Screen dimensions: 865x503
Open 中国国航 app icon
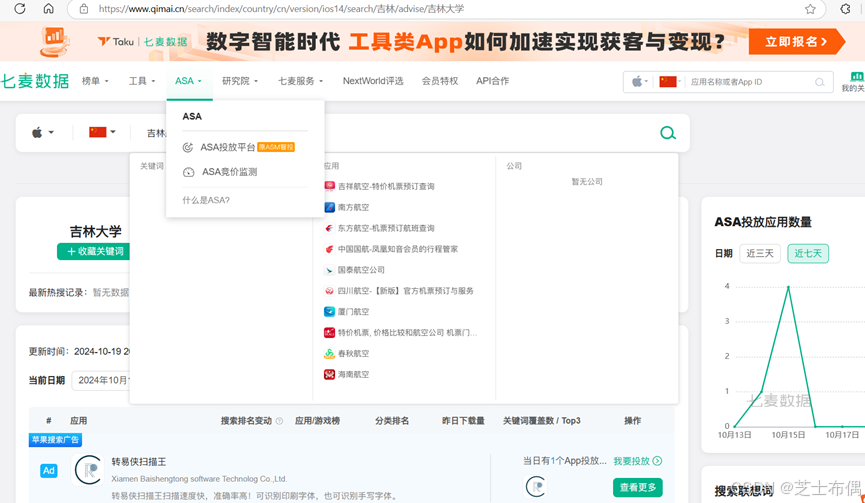pyautogui.click(x=329, y=249)
